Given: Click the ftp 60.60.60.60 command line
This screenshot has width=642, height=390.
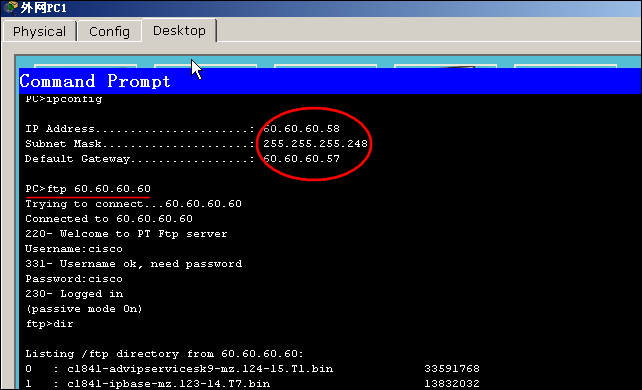Looking at the screenshot, I should tap(88, 189).
